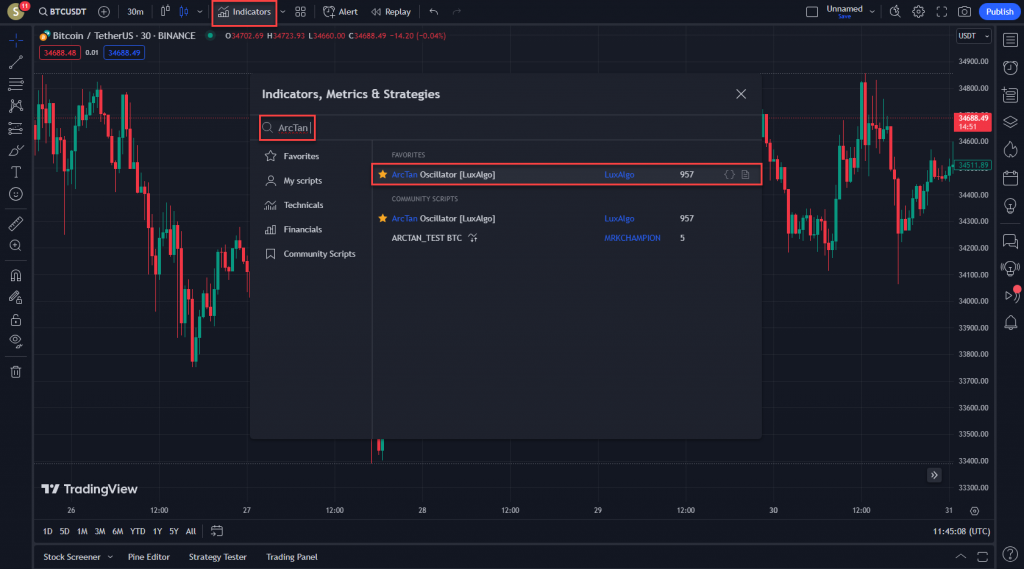The width and height of the screenshot is (1024, 569).
Task: Select the Technicals category
Action: [303, 205]
